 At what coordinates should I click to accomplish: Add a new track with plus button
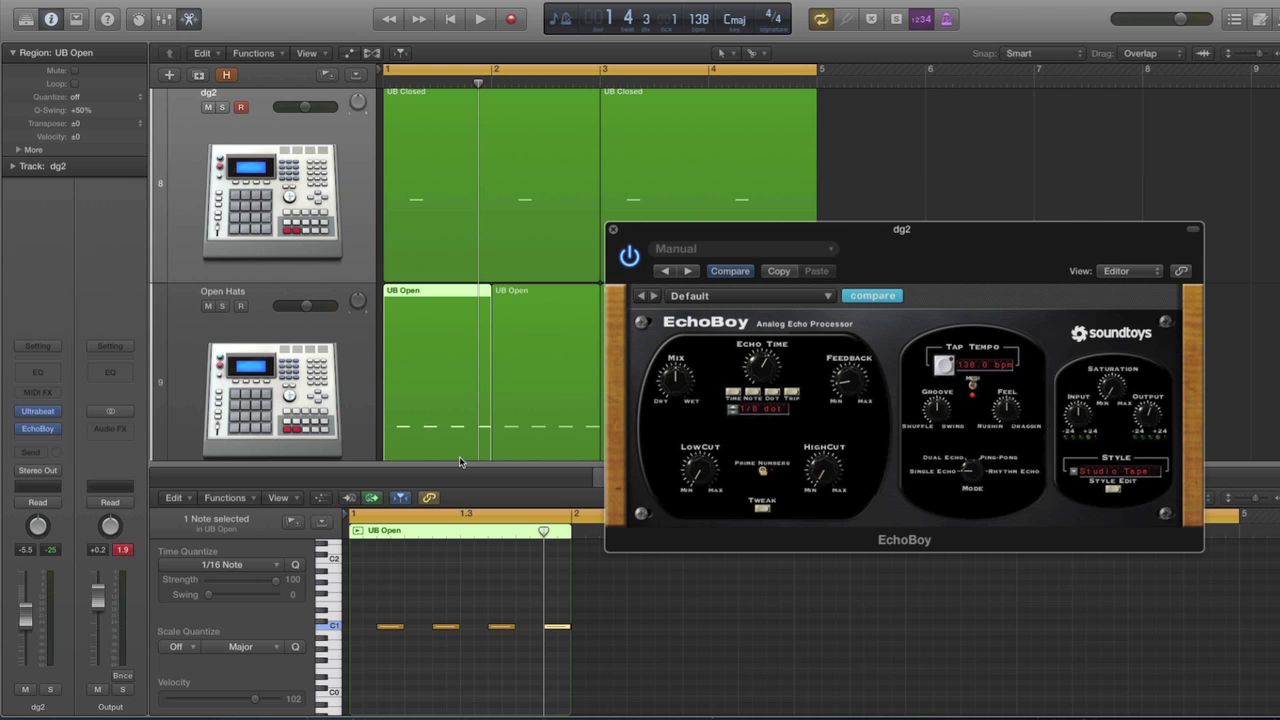click(169, 75)
